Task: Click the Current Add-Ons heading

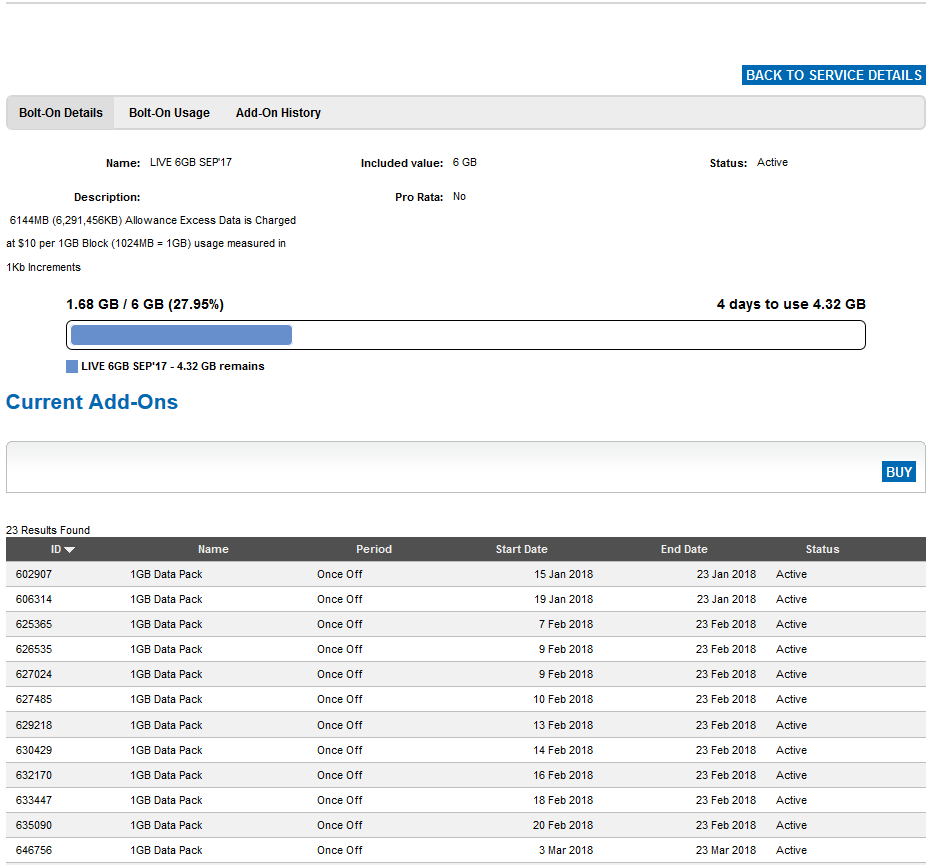Action: (92, 402)
